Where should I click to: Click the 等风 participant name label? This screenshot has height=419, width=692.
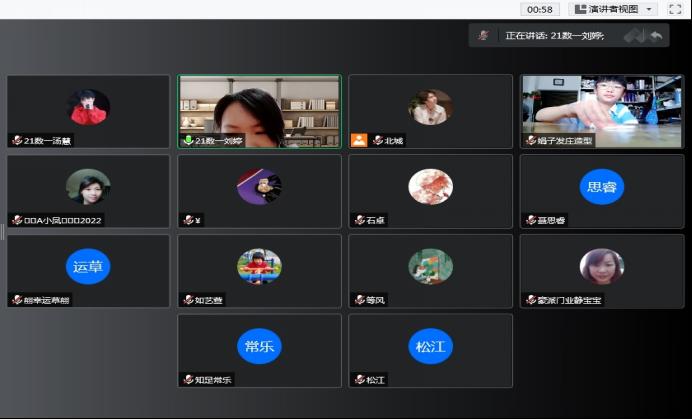[375, 300]
